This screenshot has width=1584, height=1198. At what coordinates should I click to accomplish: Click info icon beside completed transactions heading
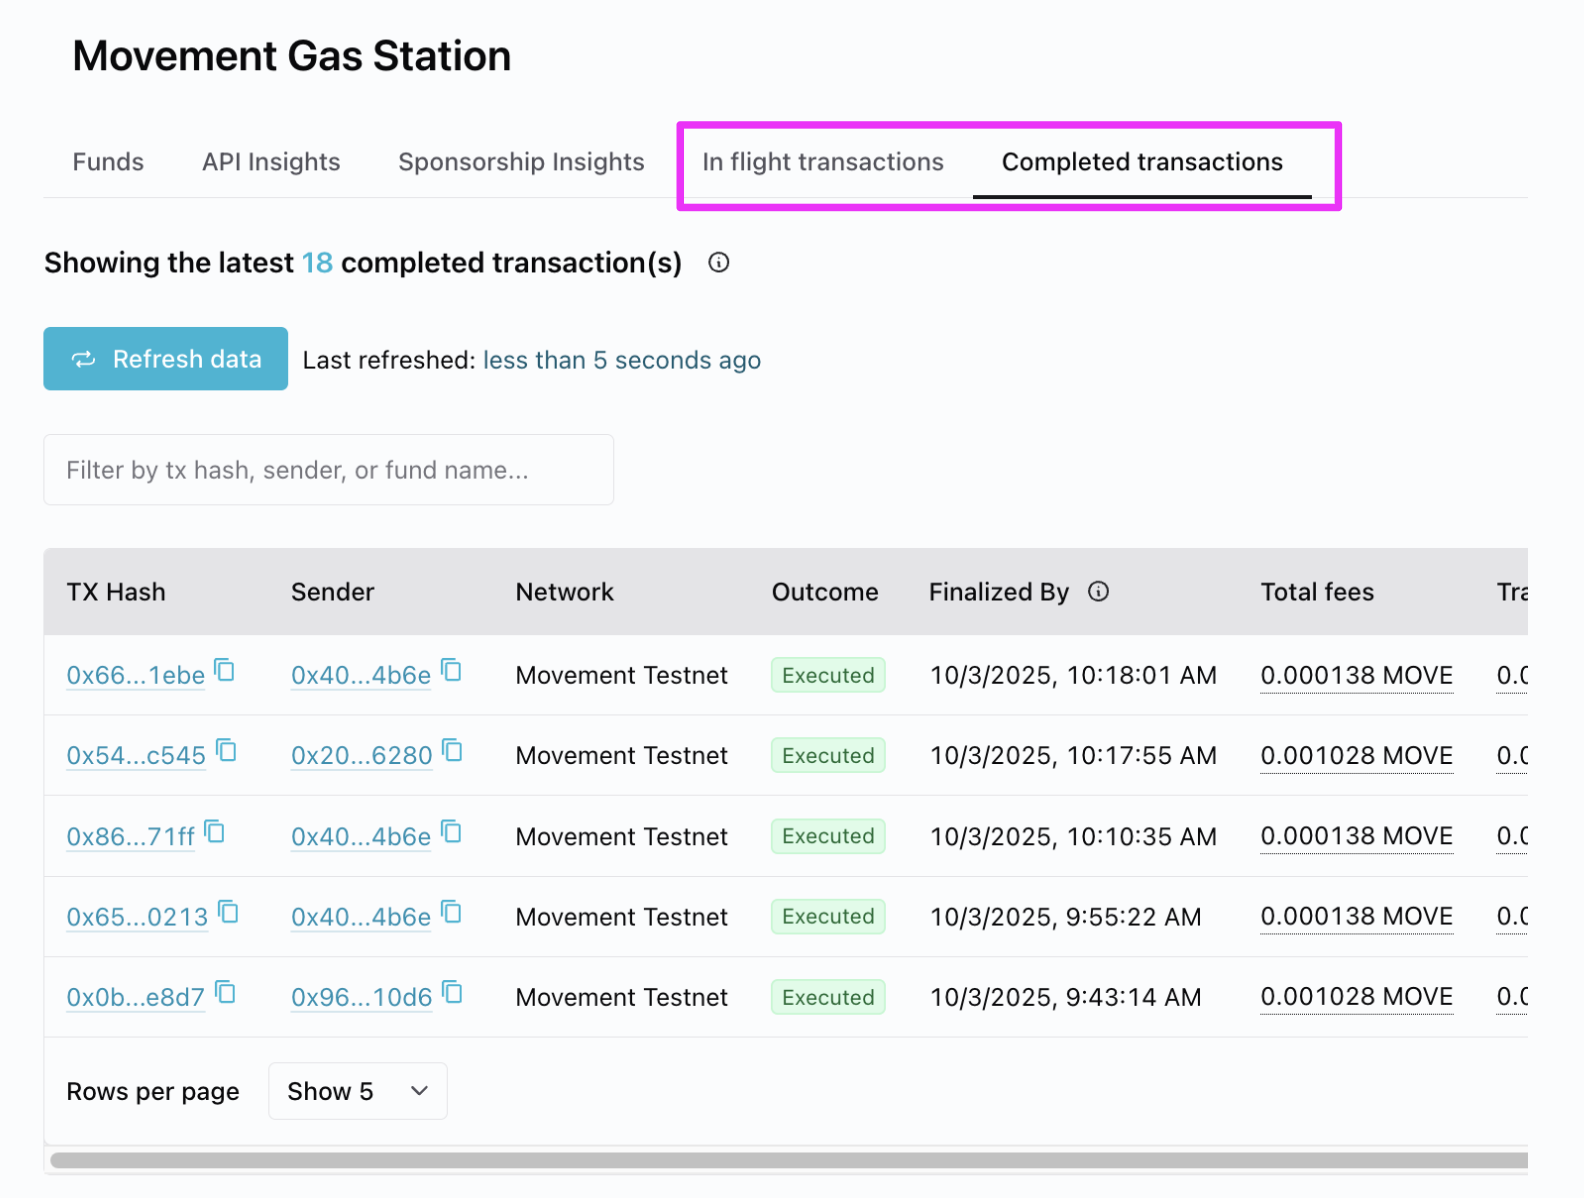[718, 263]
